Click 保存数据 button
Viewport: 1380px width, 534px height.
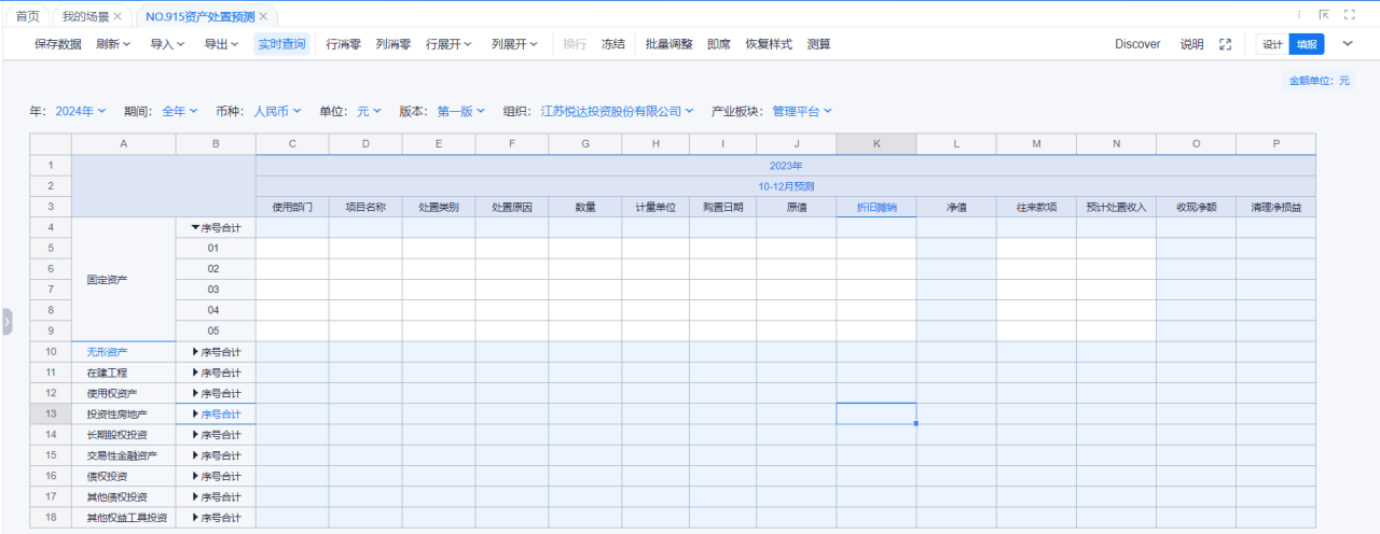[58, 44]
